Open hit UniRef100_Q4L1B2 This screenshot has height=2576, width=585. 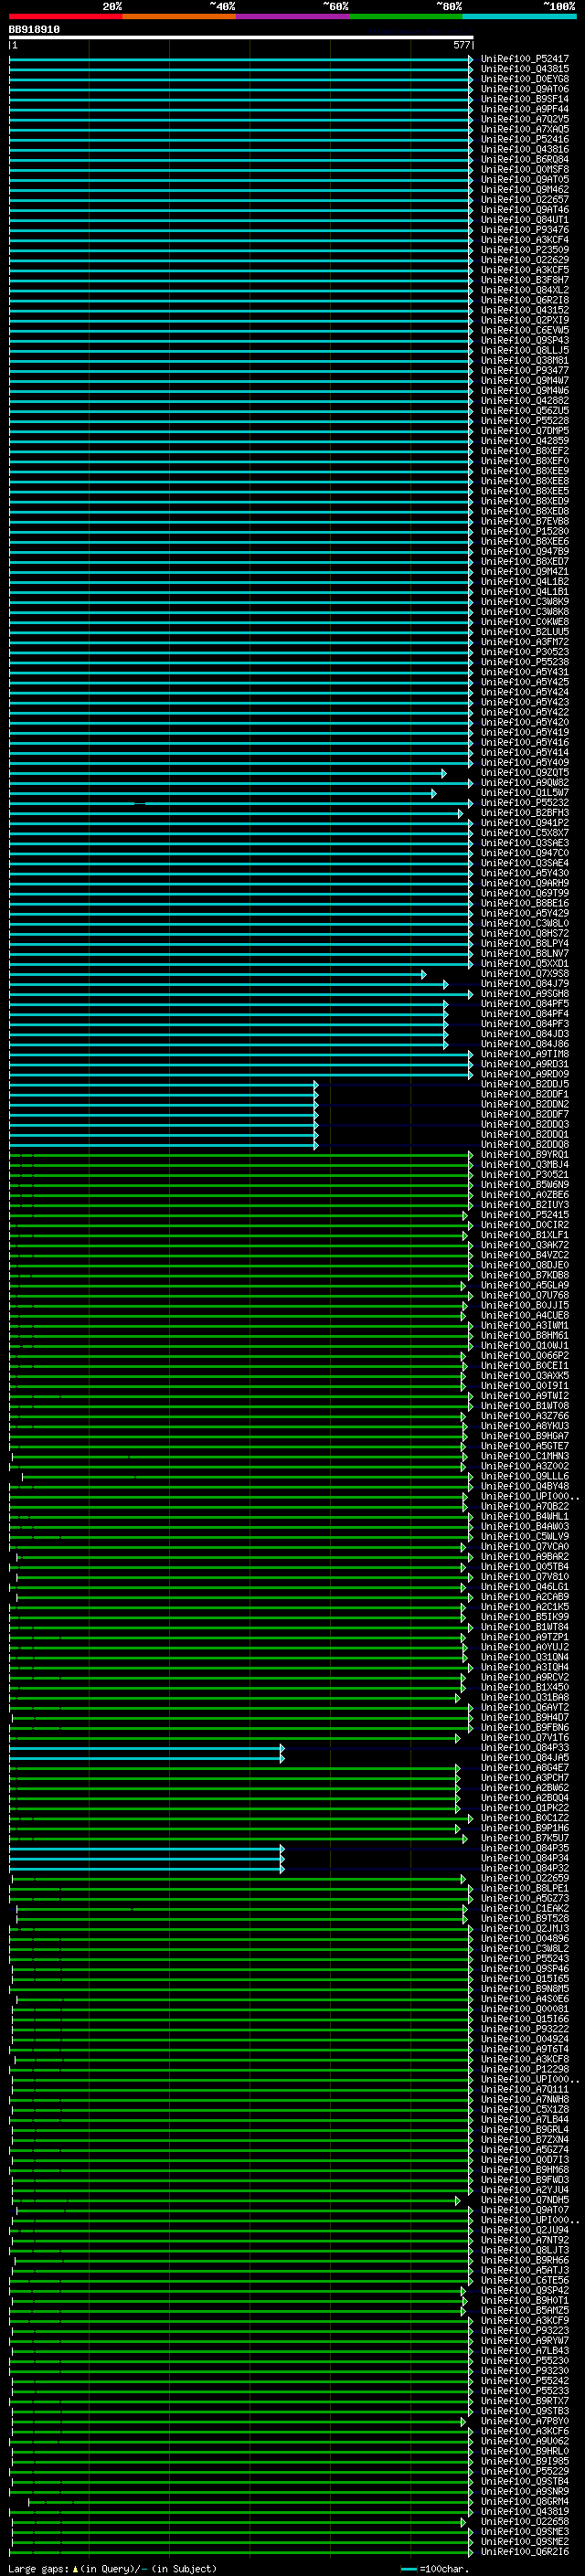pos(524,581)
